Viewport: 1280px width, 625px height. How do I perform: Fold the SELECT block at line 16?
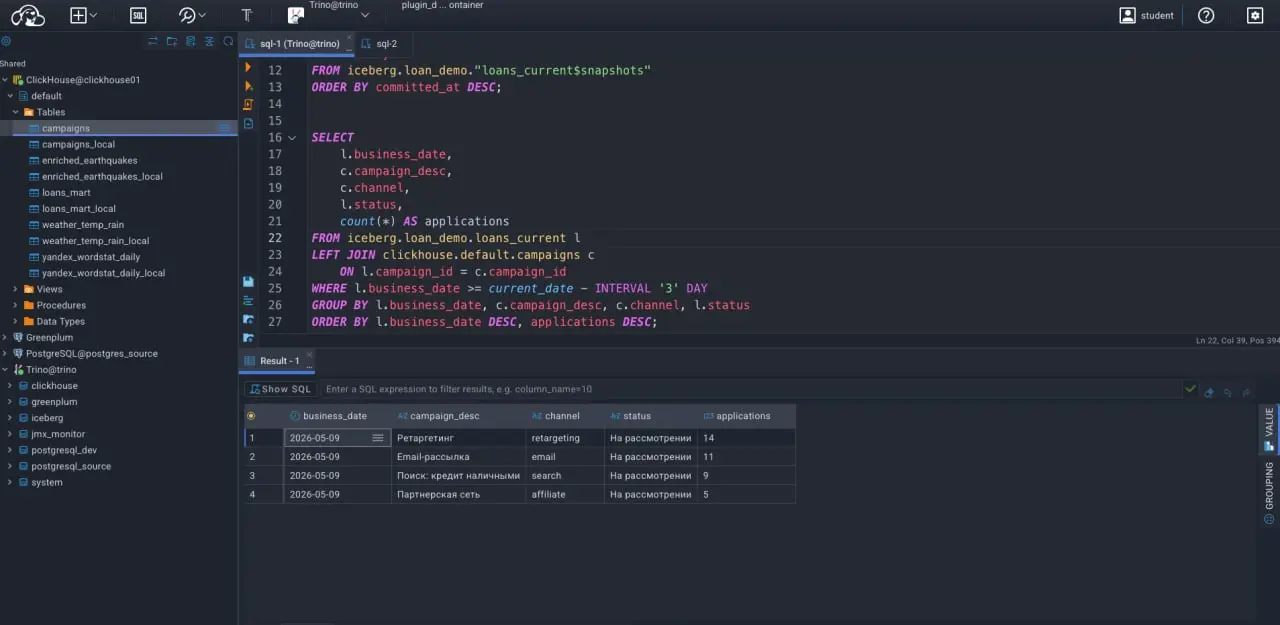coord(292,138)
